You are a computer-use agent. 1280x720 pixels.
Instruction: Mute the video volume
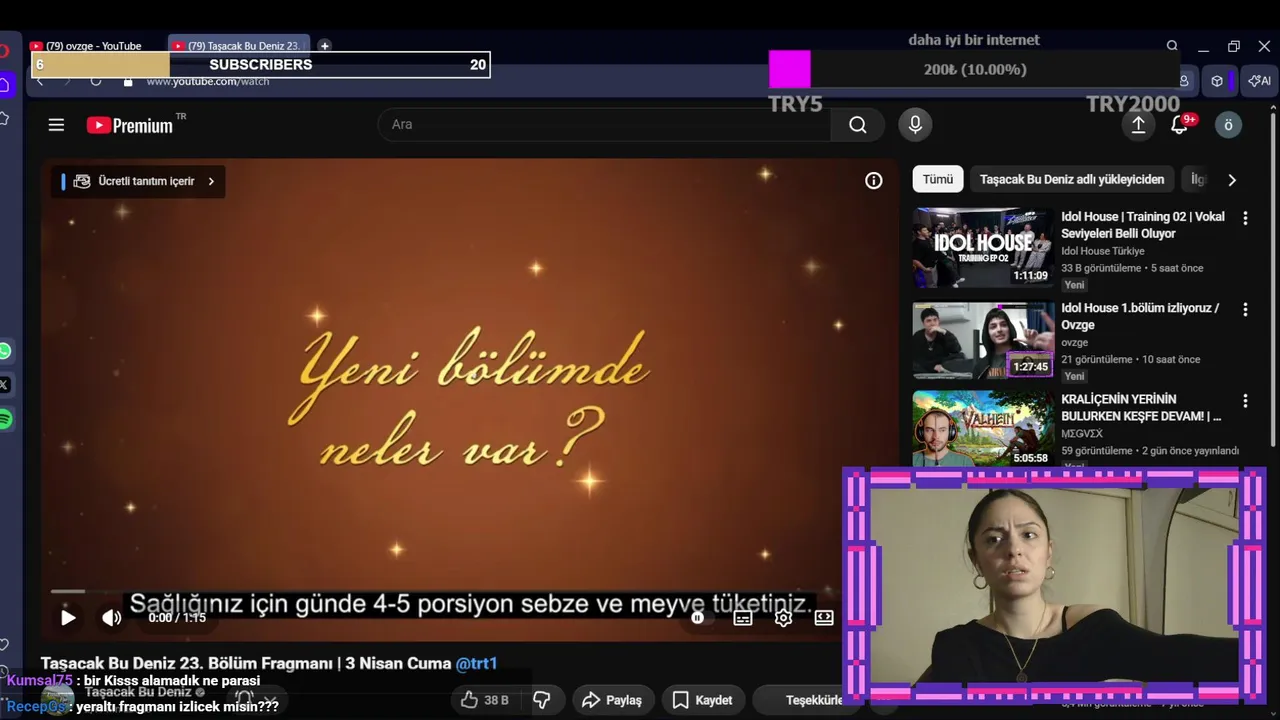(111, 617)
